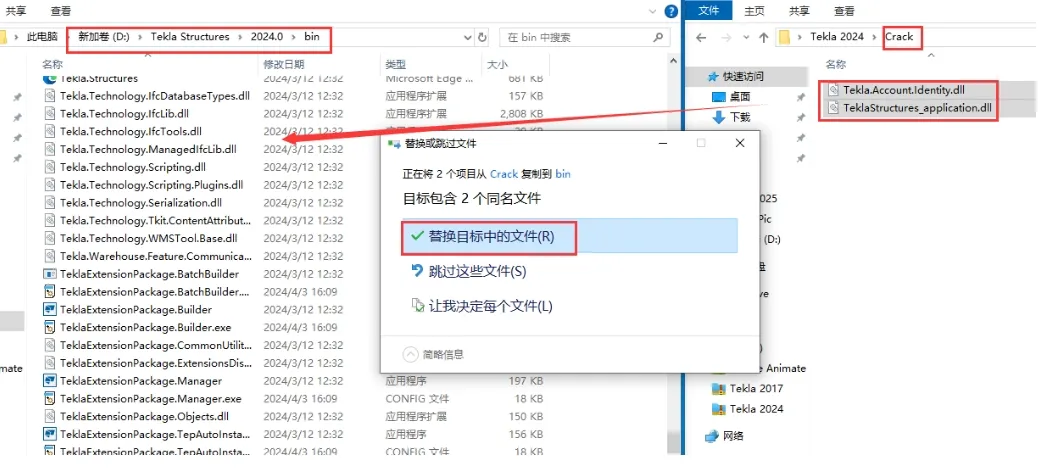The image size is (1048, 471).
Task: Click the magnifier icon in bin search box
Action: click(x=658, y=37)
